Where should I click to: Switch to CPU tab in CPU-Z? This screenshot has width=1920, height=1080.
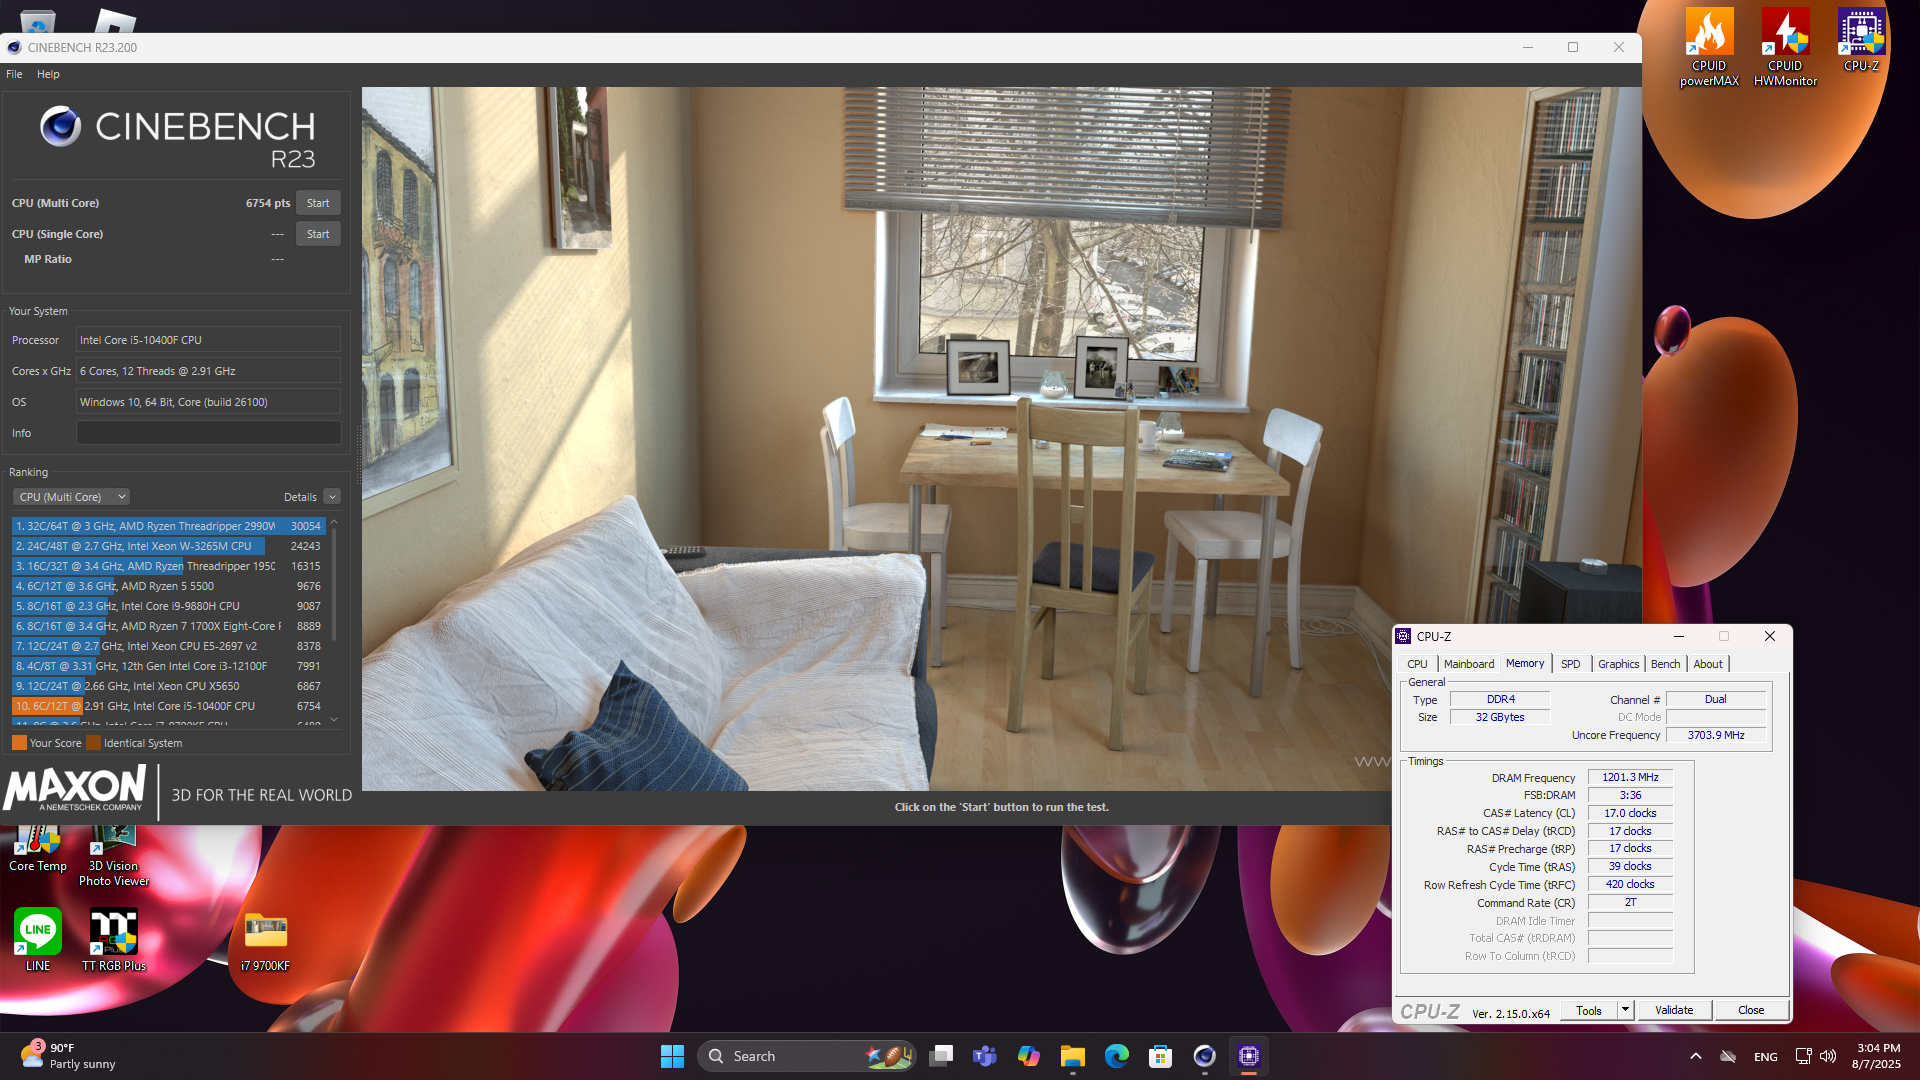(x=1417, y=664)
